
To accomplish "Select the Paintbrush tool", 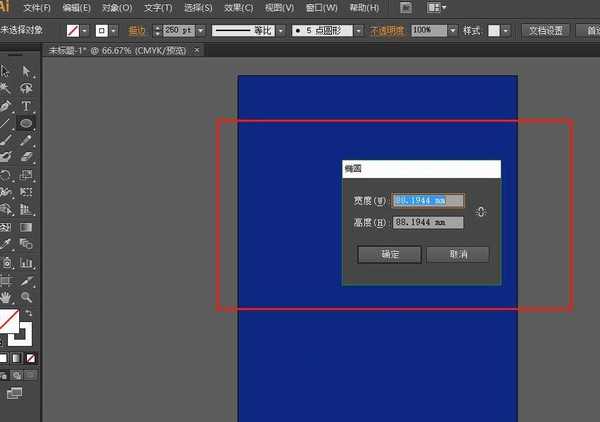I will pyautogui.click(x=5, y=140).
